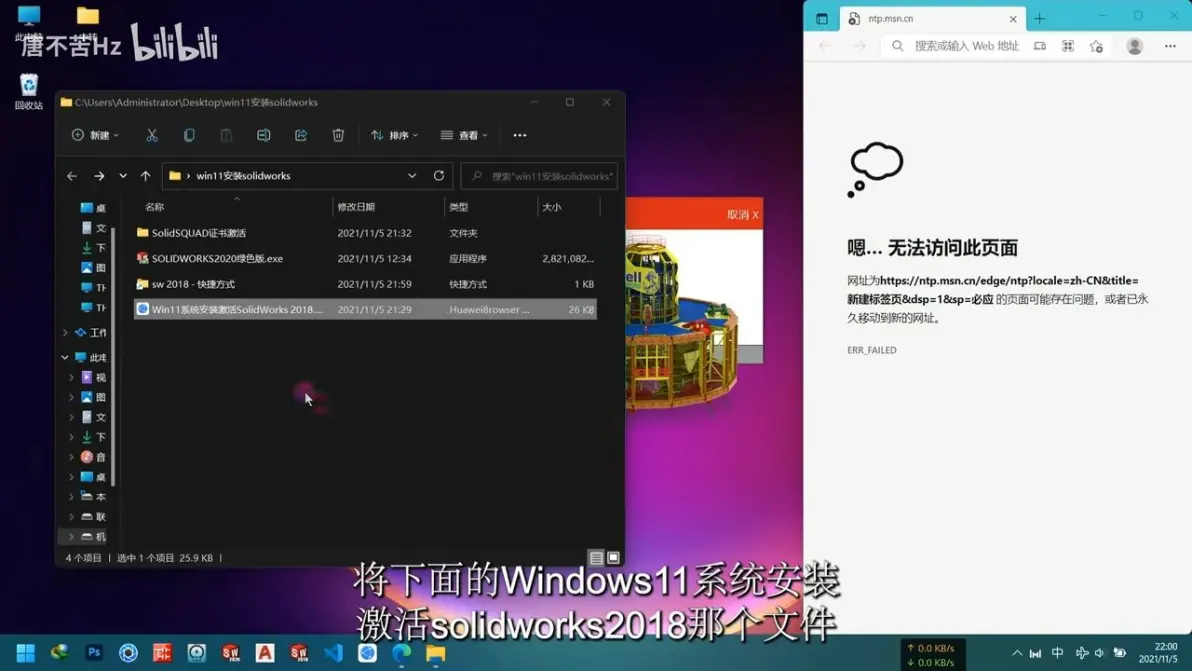Click the Explorer search box

[x=540, y=175]
